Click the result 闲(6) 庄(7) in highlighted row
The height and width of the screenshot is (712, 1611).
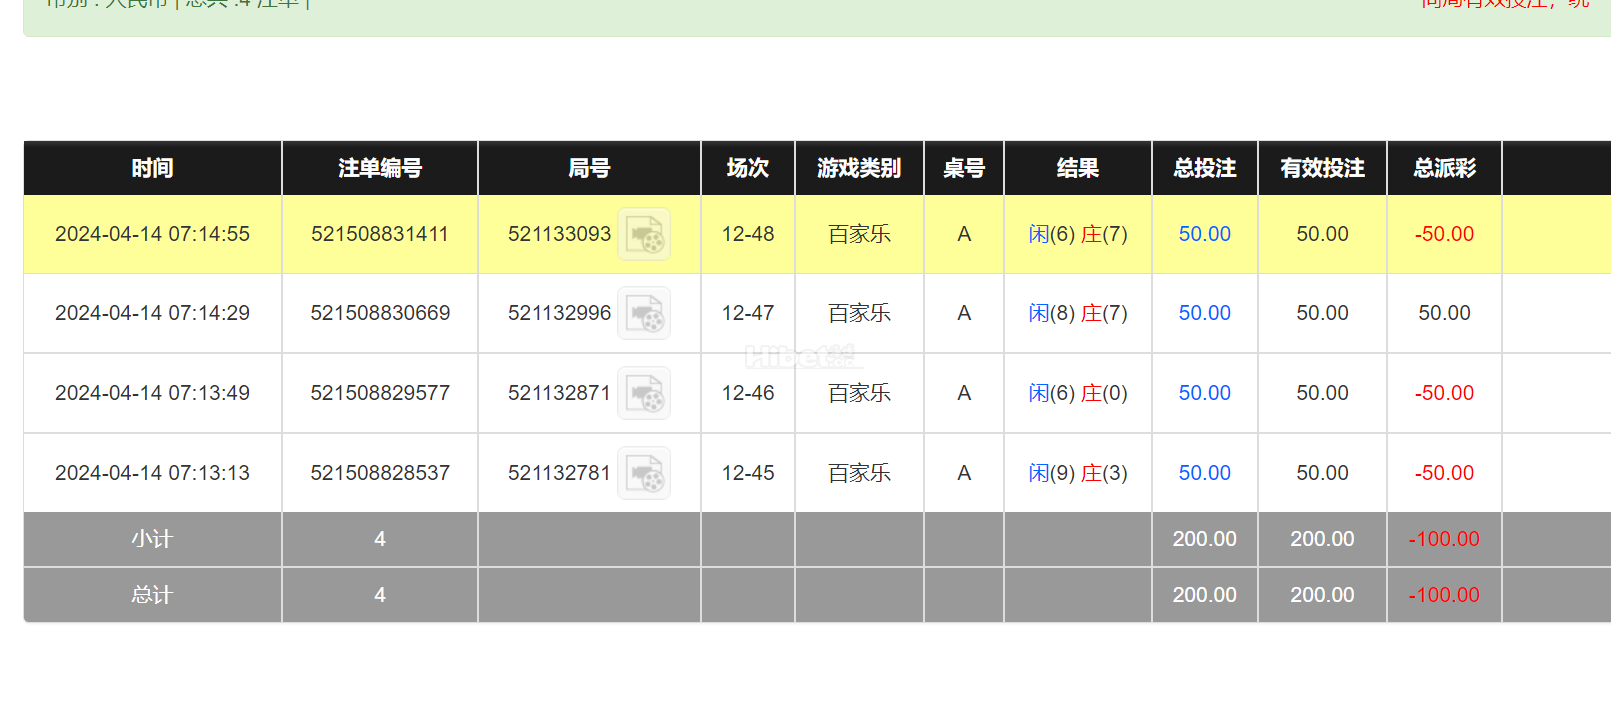pyautogui.click(x=1078, y=234)
